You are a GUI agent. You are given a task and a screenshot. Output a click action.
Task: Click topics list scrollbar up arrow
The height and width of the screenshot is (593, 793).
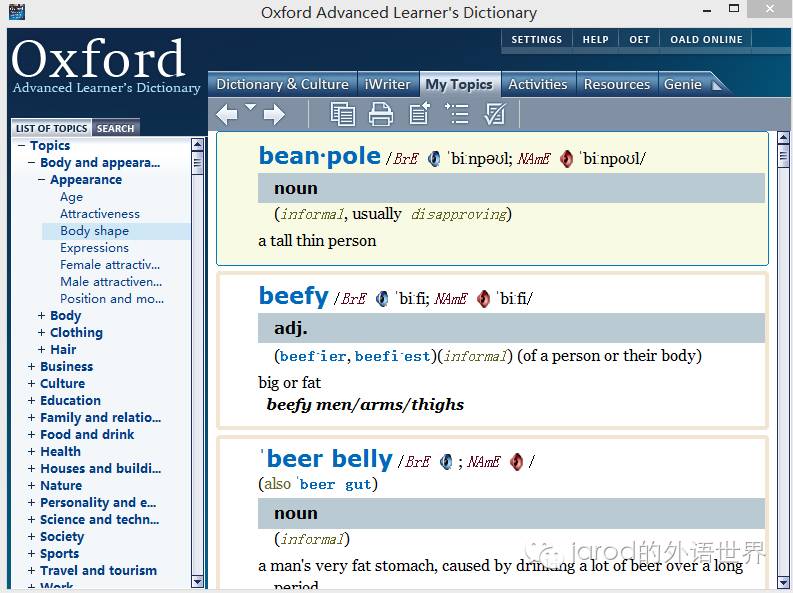click(x=197, y=145)
